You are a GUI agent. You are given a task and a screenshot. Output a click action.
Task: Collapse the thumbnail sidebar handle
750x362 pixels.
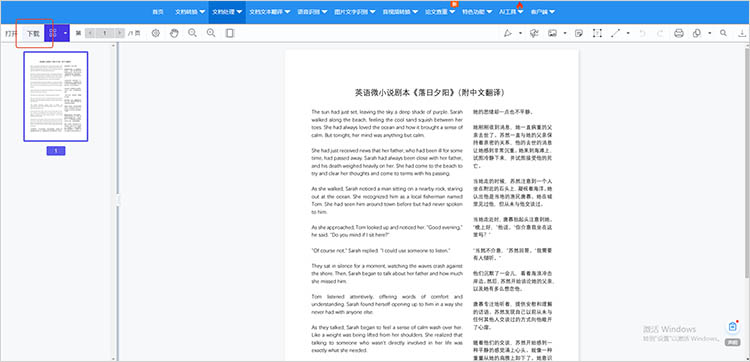point(117,200)
